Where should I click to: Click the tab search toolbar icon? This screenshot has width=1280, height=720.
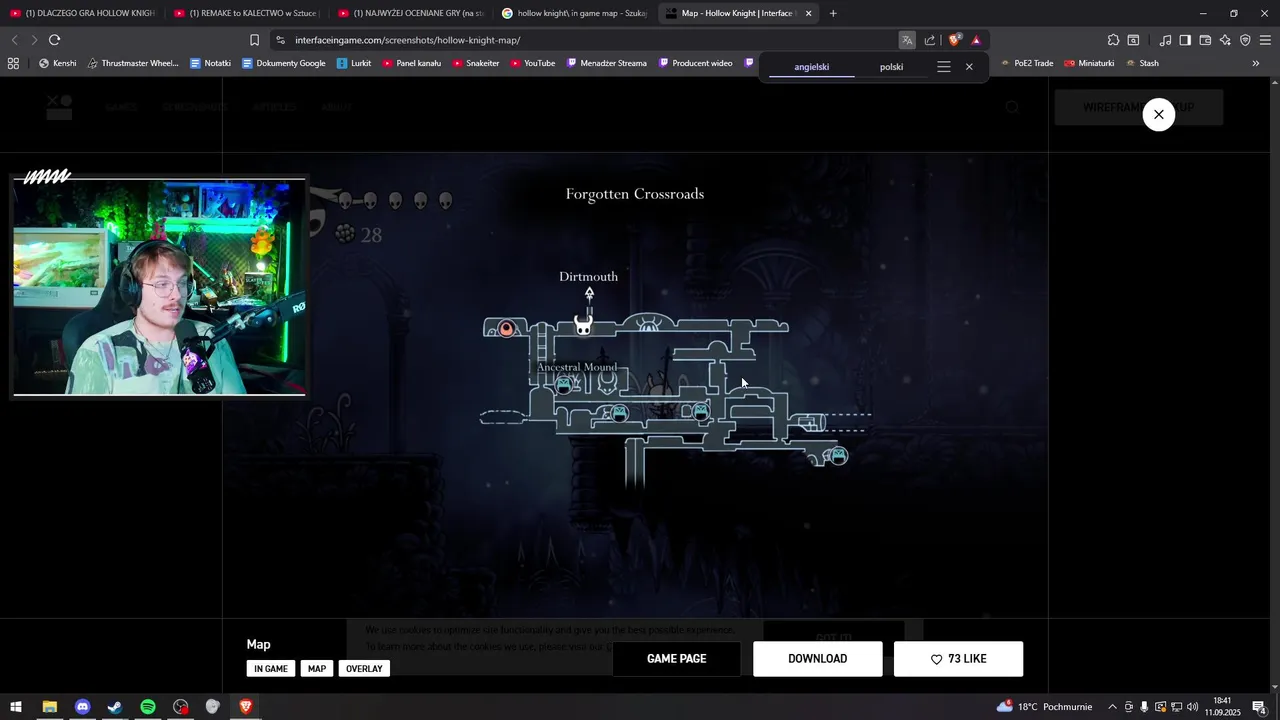pyautogui.click(x=1133, y=40)
